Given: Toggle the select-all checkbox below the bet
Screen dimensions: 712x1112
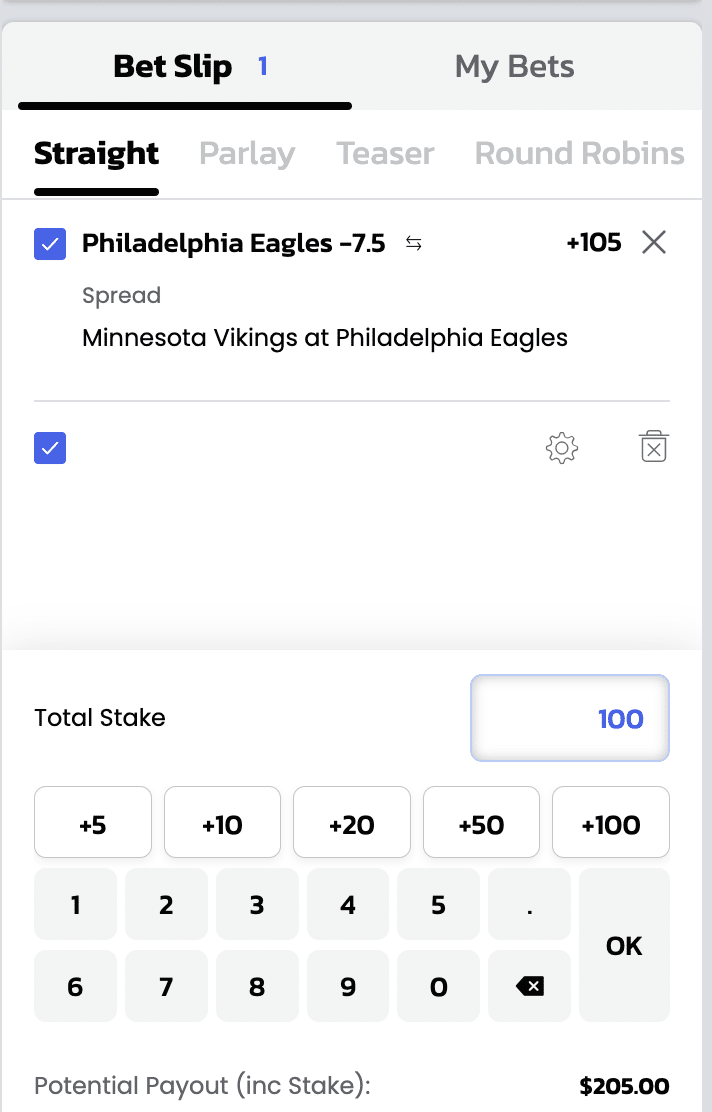Looking at the screenshot, I should (x=50, y=448).
